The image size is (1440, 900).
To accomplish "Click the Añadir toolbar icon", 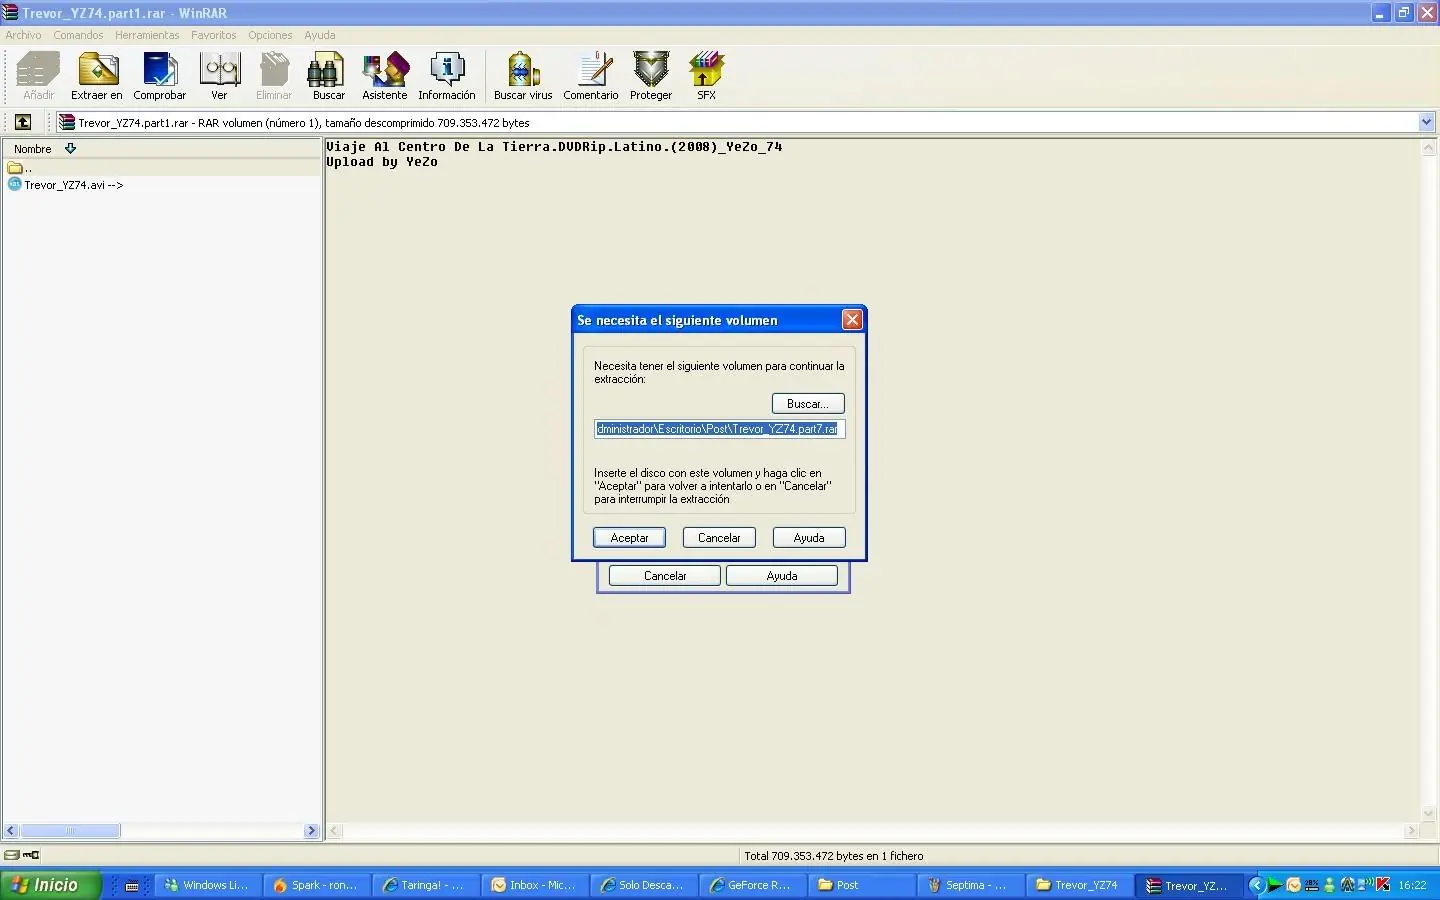I will pyautogui.click(x=39, y=70).
